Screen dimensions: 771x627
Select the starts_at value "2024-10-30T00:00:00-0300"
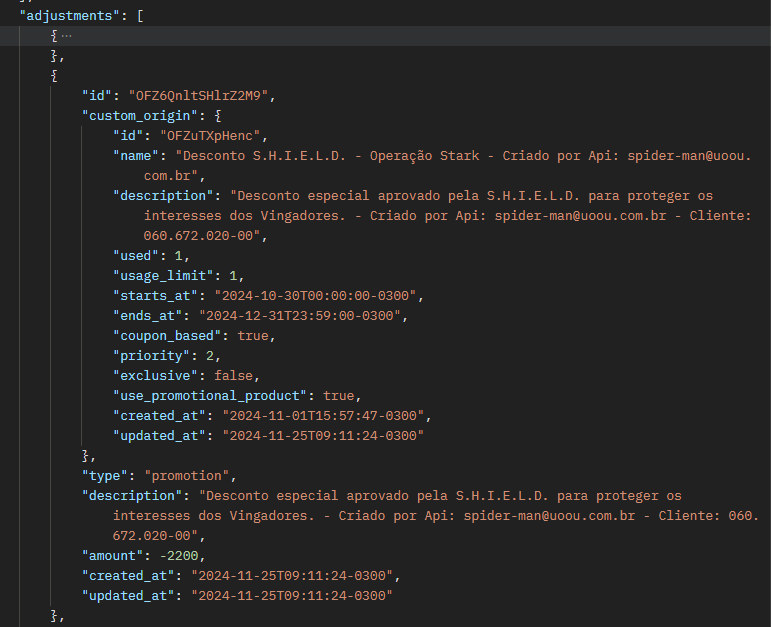coord(315,296)
